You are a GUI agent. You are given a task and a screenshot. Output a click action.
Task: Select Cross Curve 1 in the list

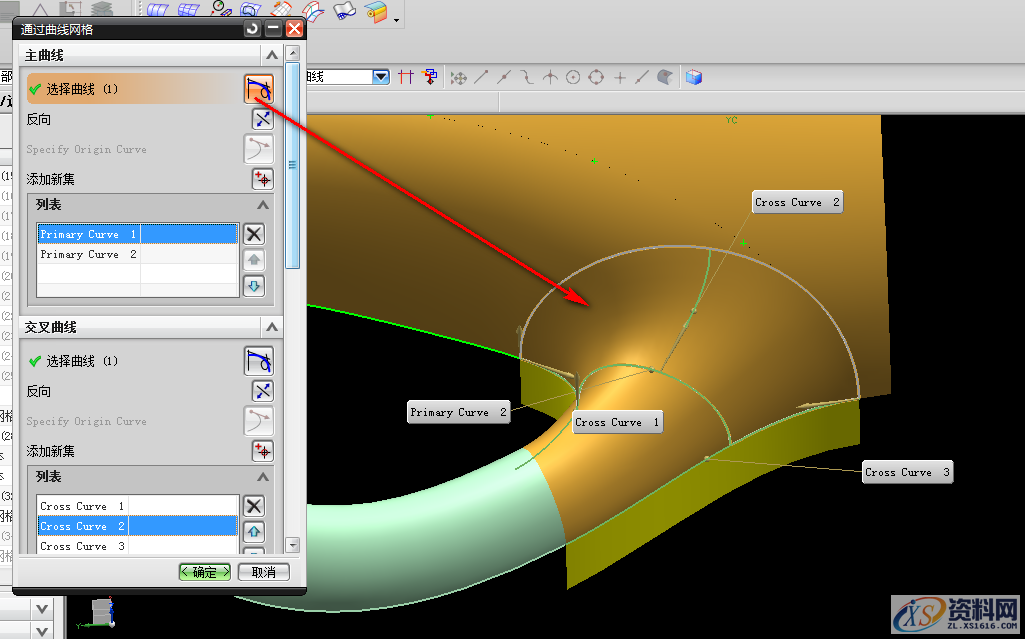[x=82, y=507]
